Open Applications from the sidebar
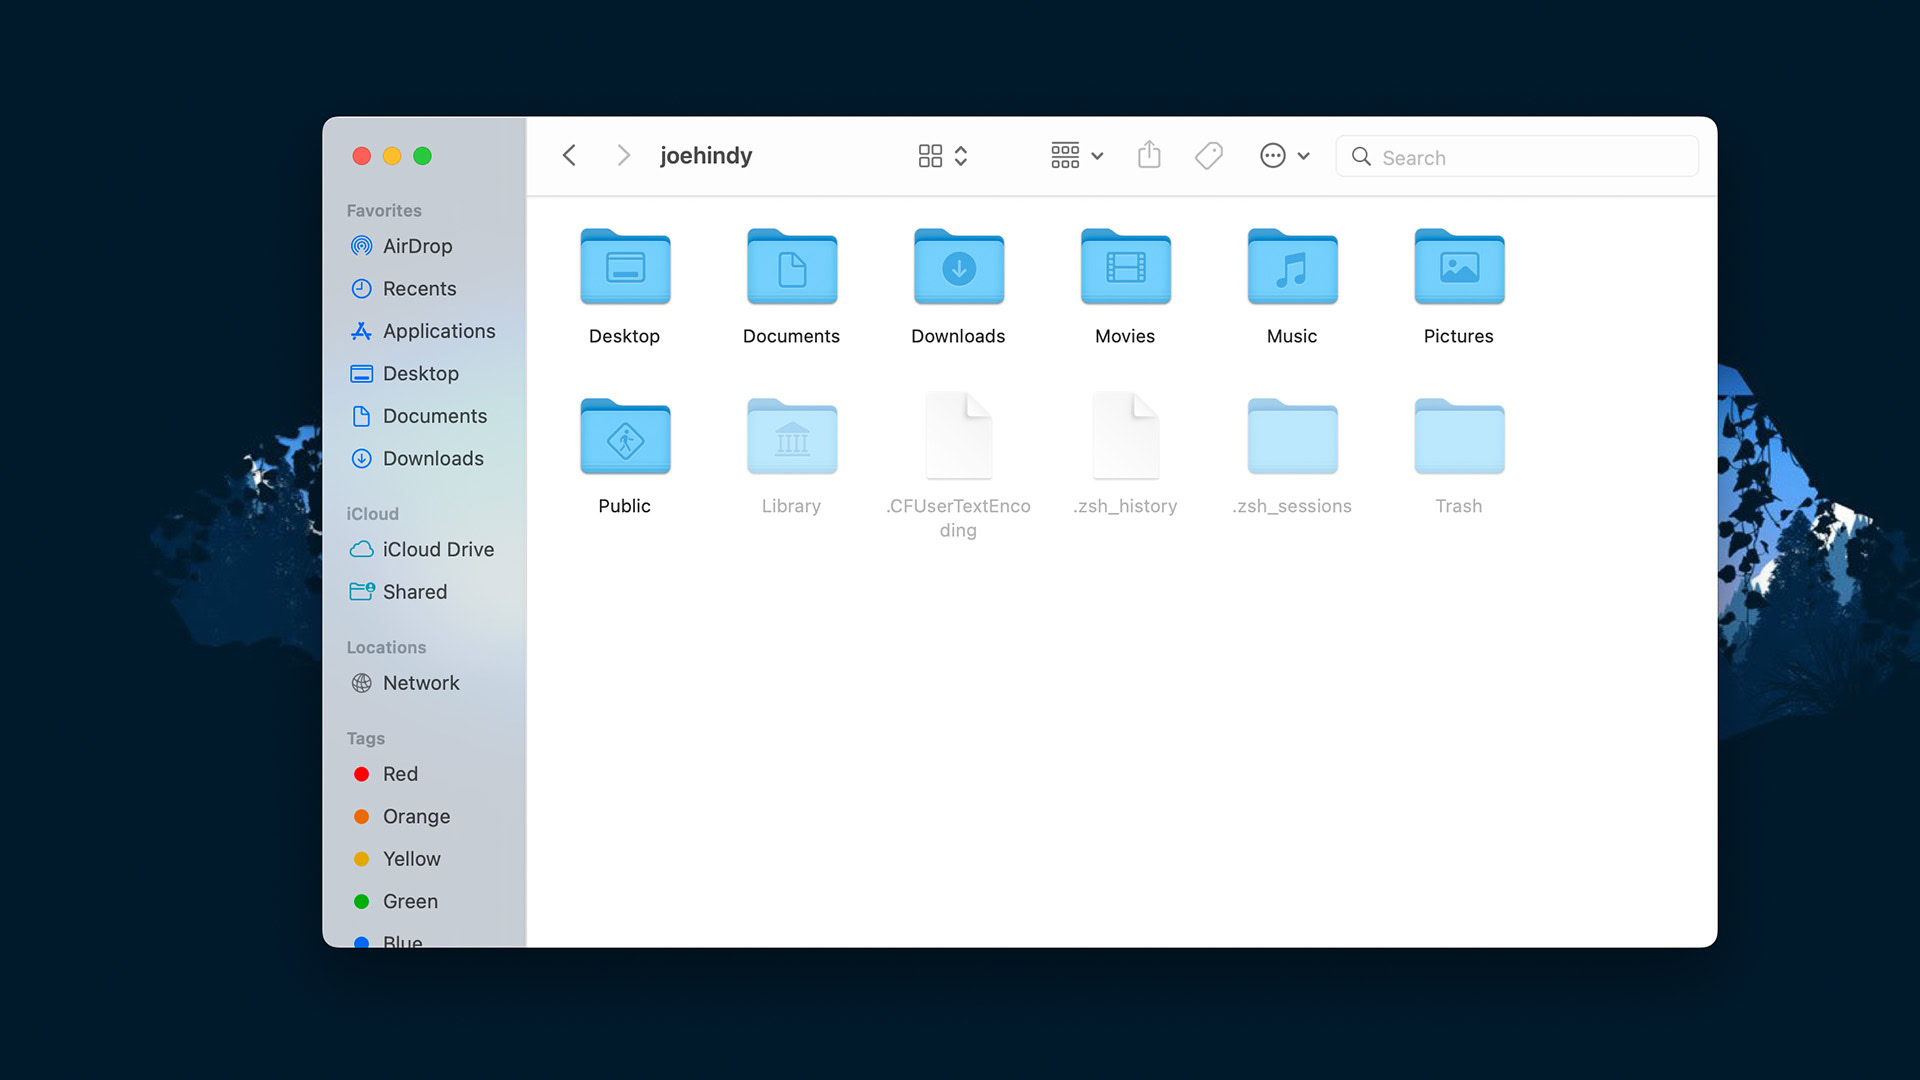The height and width of the screenshot is (1080, 1920). pos(438,331)
